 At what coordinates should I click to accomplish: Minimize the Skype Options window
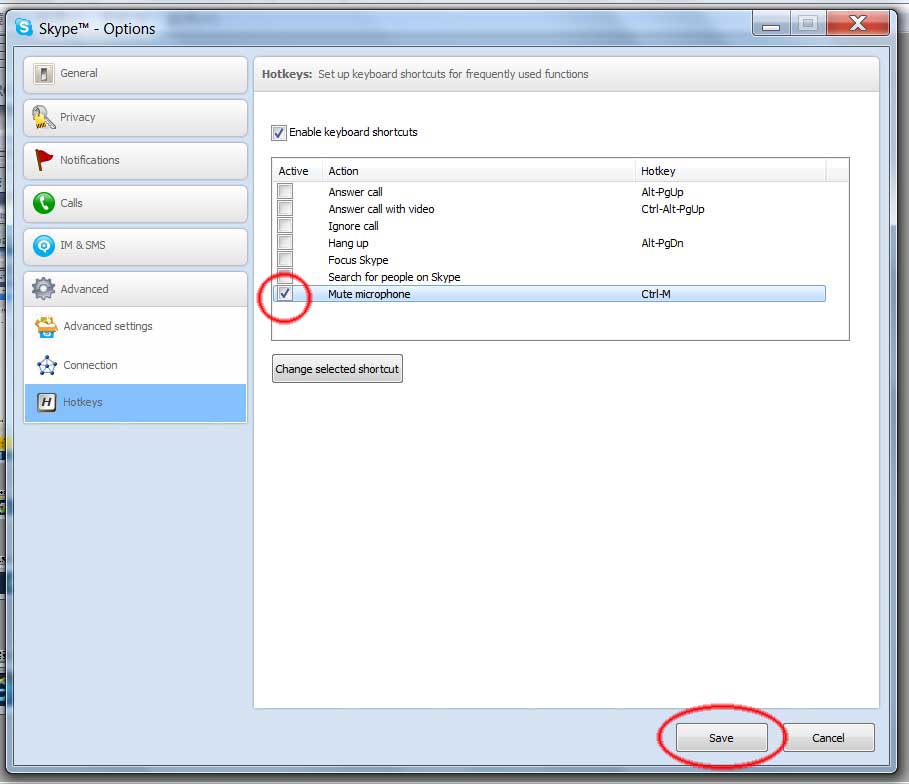pyautogui.click(x=770, y=24)
